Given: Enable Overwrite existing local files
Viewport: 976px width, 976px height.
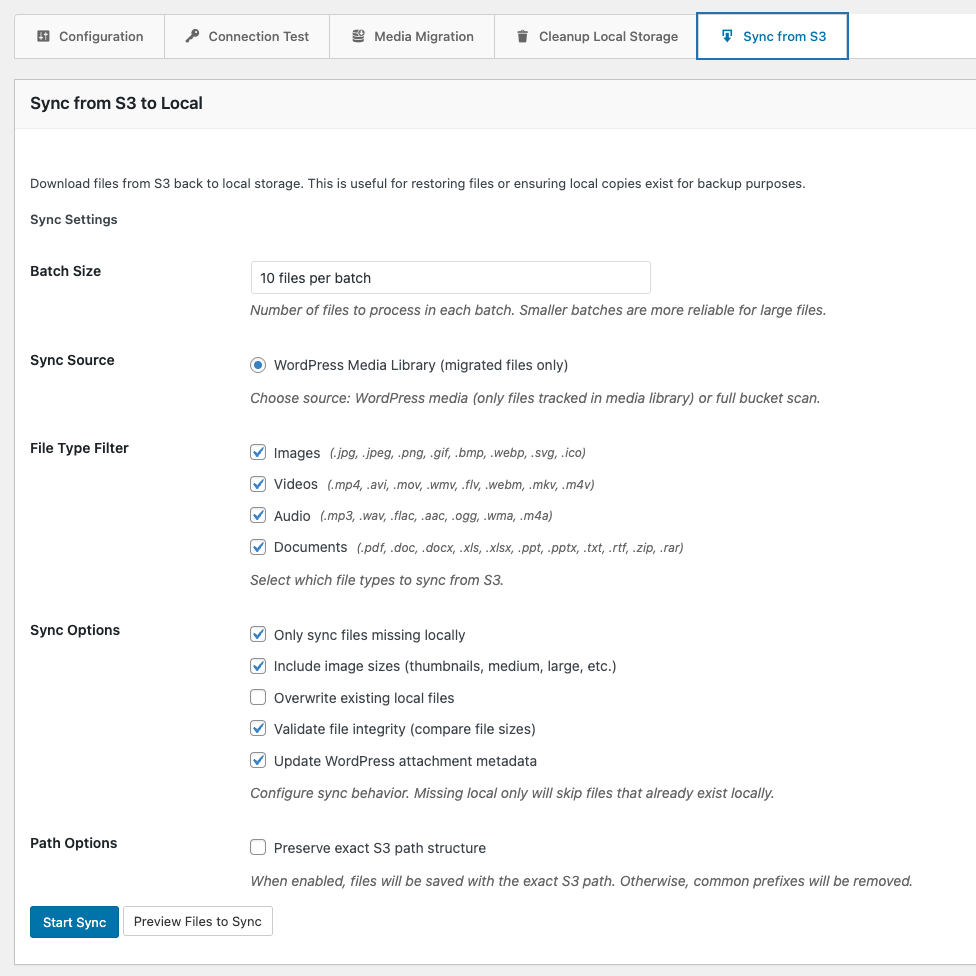Looking at the screenshot, I should click(x=258, y=697).
